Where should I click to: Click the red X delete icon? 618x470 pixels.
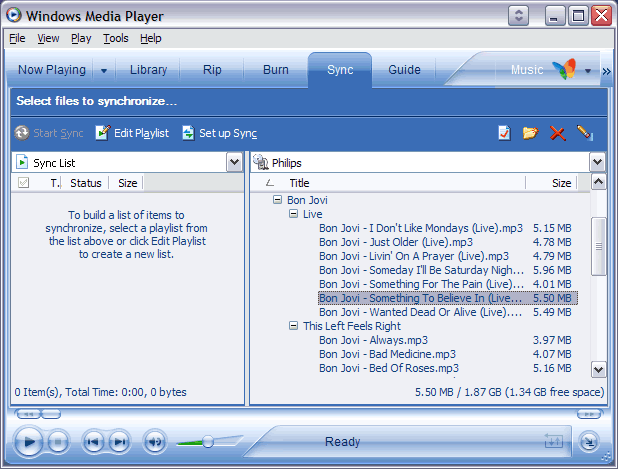click(x=557, y=133)
